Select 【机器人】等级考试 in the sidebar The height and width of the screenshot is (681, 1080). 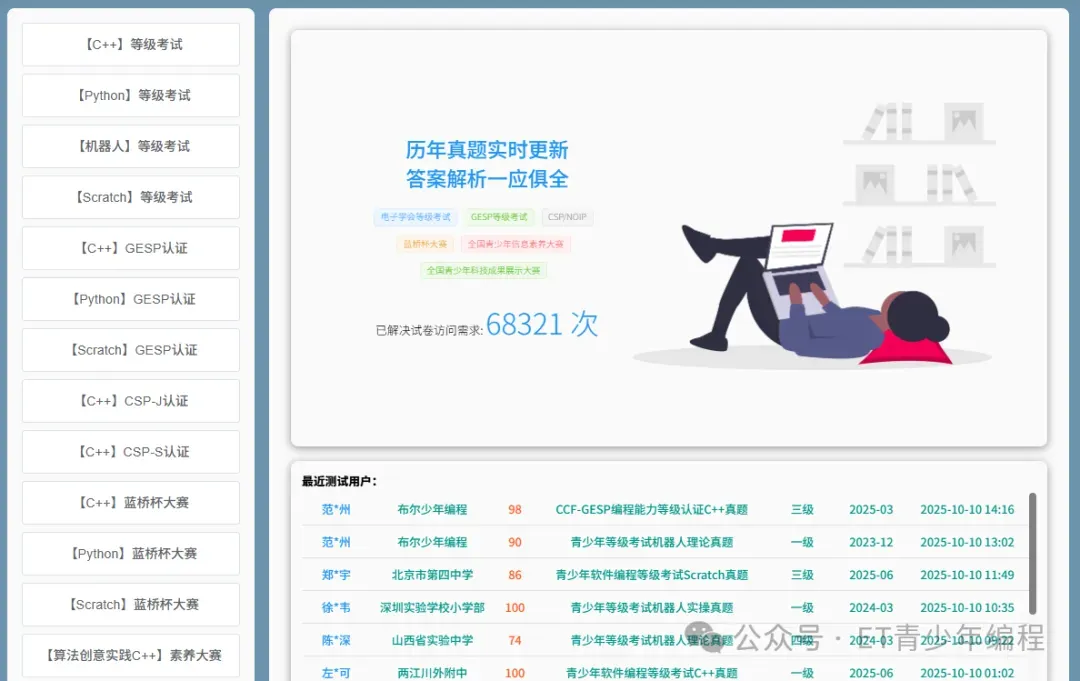pos(131,147)
